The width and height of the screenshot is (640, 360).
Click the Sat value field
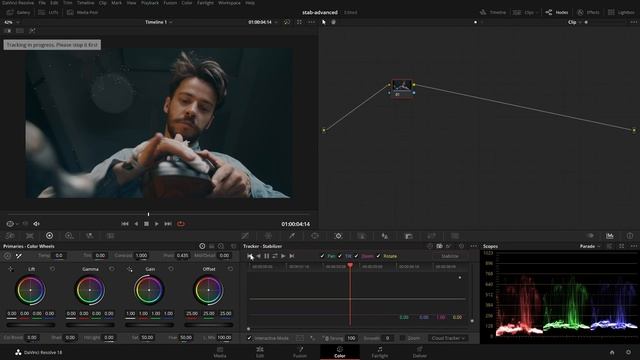coord(147,338)
